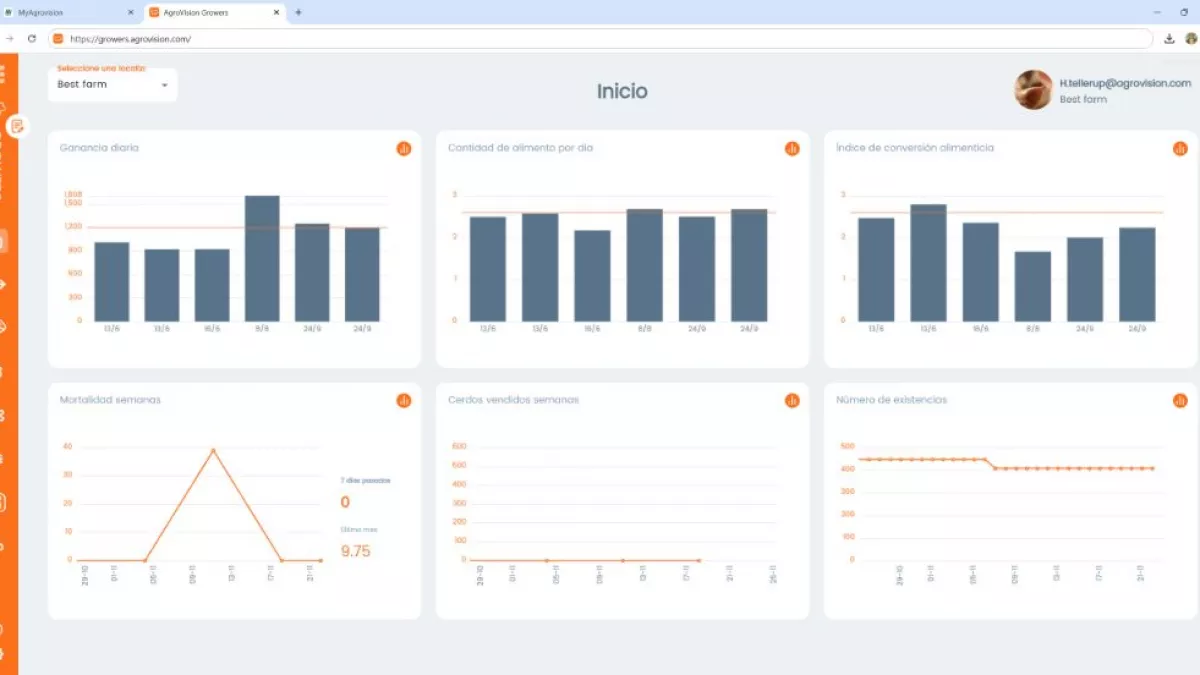The height and width of the screenshot is (675, 1200).
Task: Click the browser profile avatar icon
Action: point(1191,39)
